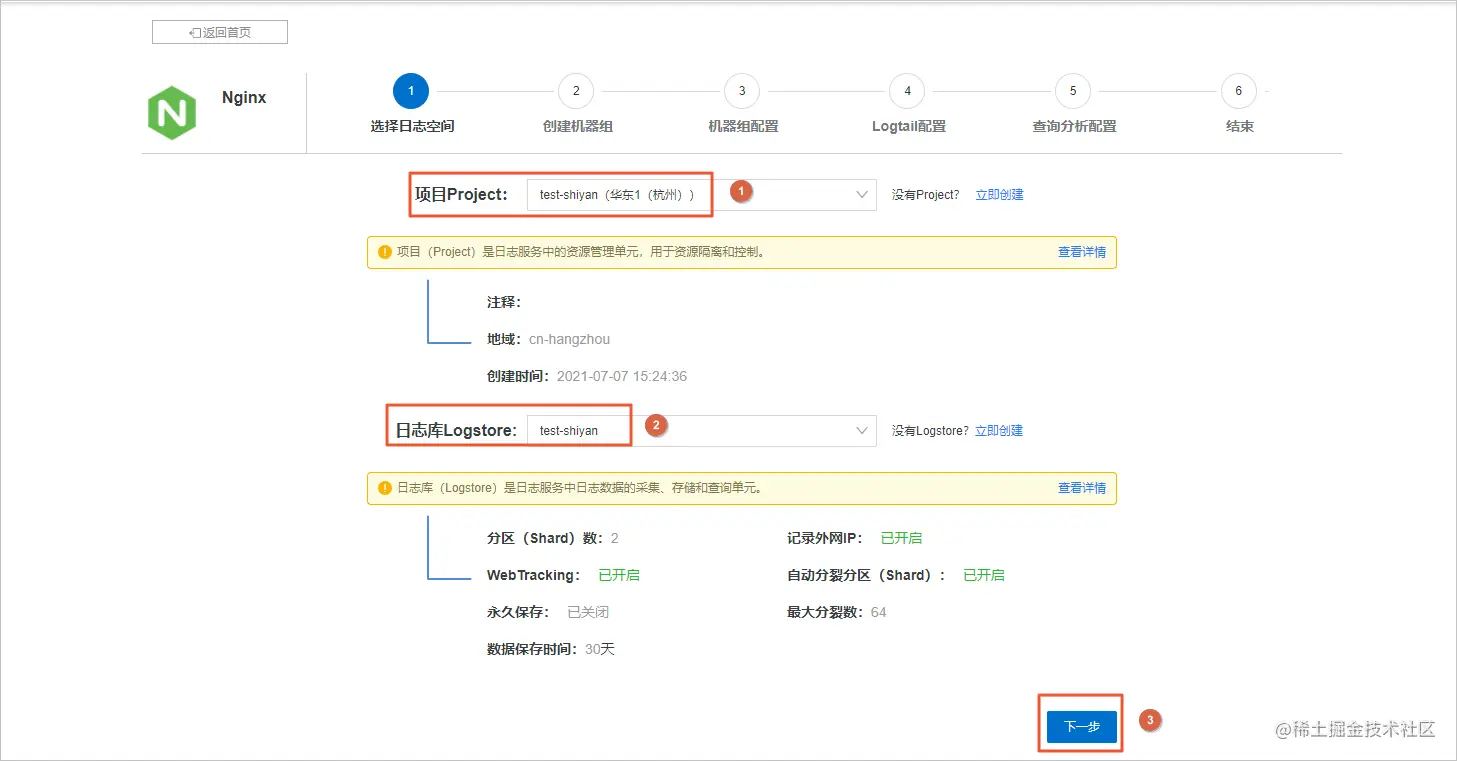Click 立即创建 link next to 没有Project?
Viewport: 1457px width, 761px height.
pyautogui.click(x=999, y=195)
